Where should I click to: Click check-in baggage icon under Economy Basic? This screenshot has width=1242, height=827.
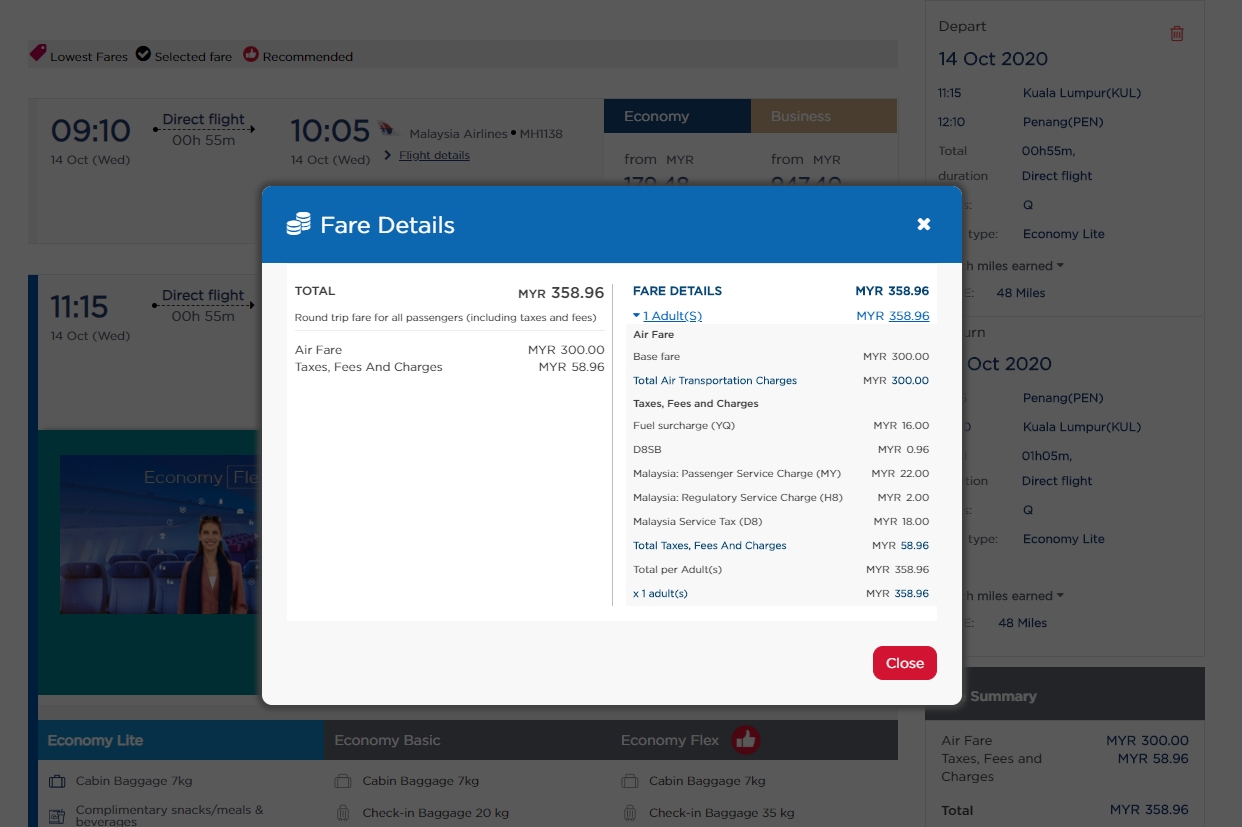(343, 813)
